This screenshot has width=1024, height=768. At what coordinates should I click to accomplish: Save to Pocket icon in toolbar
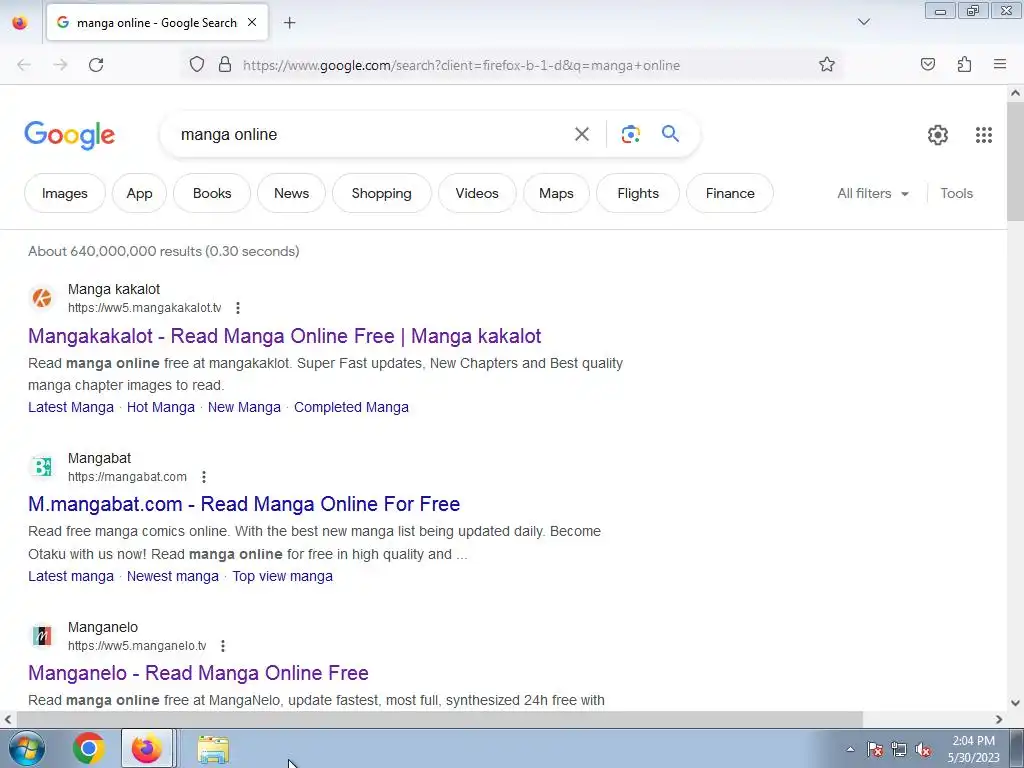click(927, 65)
